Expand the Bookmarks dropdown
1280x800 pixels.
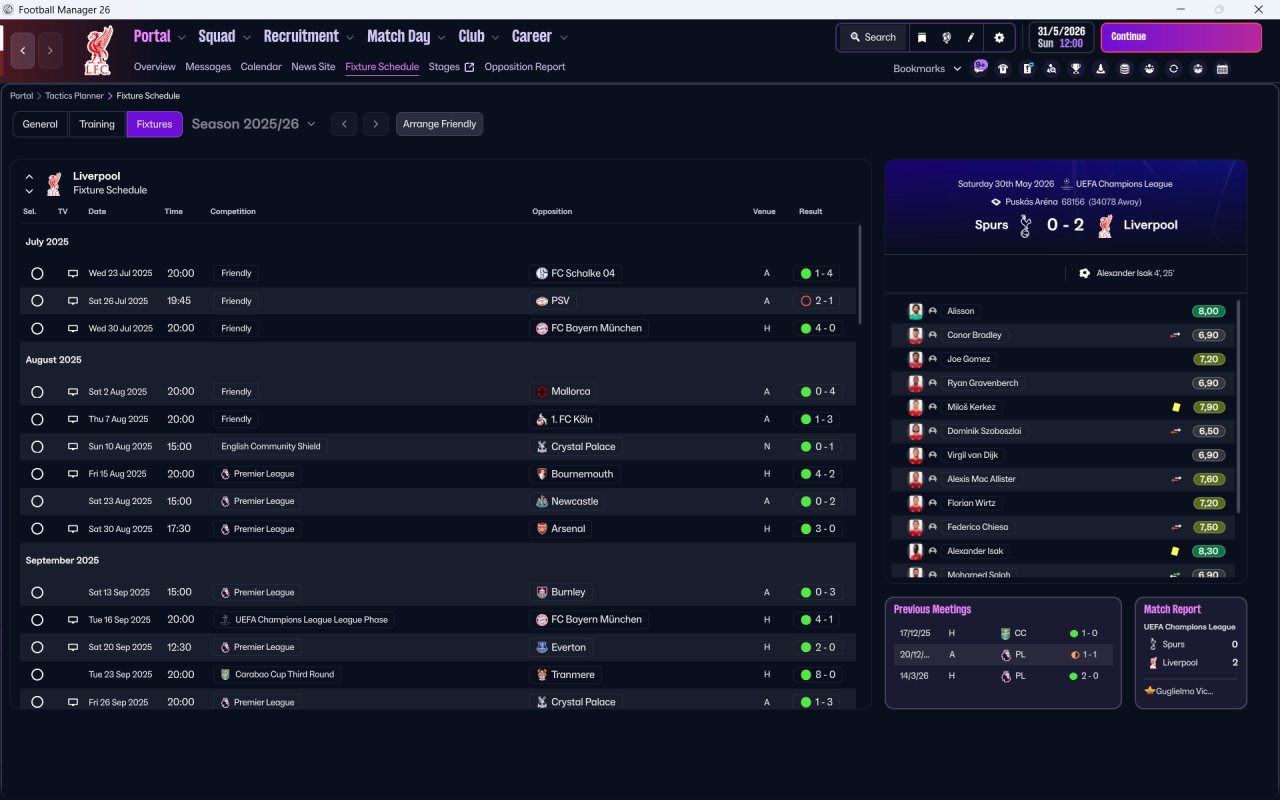(x=927, y=69)
